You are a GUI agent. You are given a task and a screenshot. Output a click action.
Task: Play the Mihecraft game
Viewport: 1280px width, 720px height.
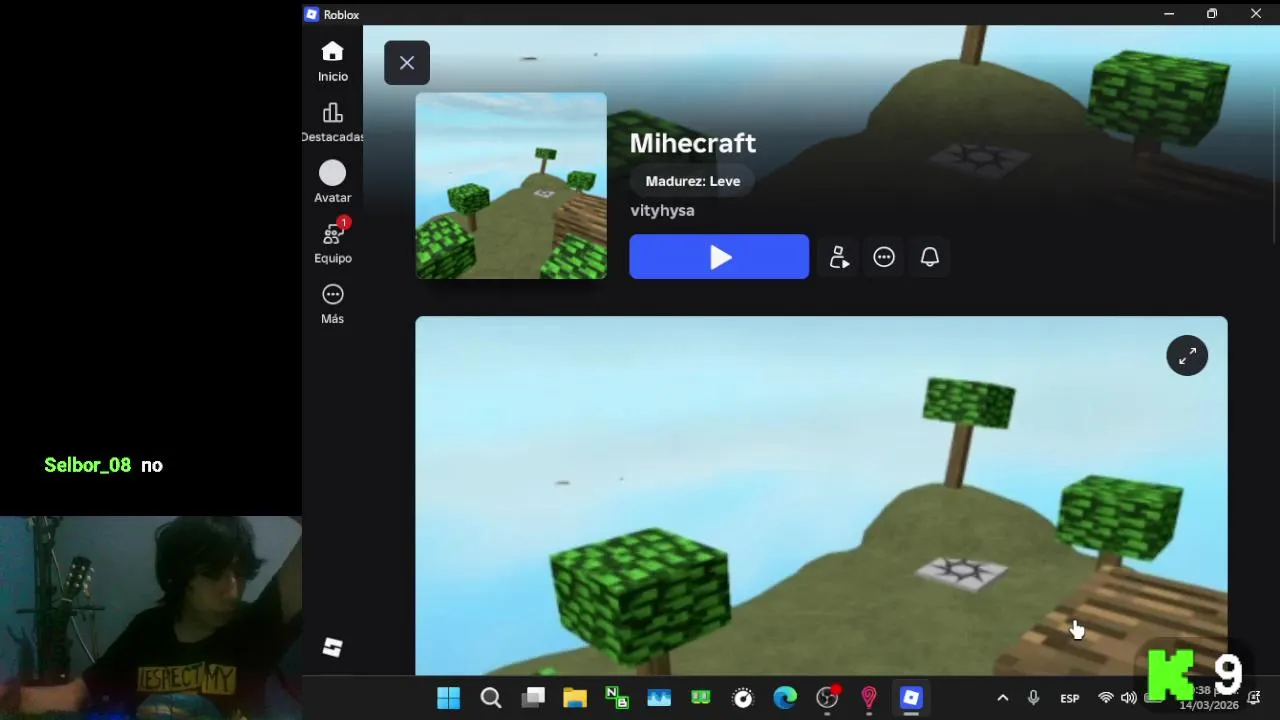719,257
